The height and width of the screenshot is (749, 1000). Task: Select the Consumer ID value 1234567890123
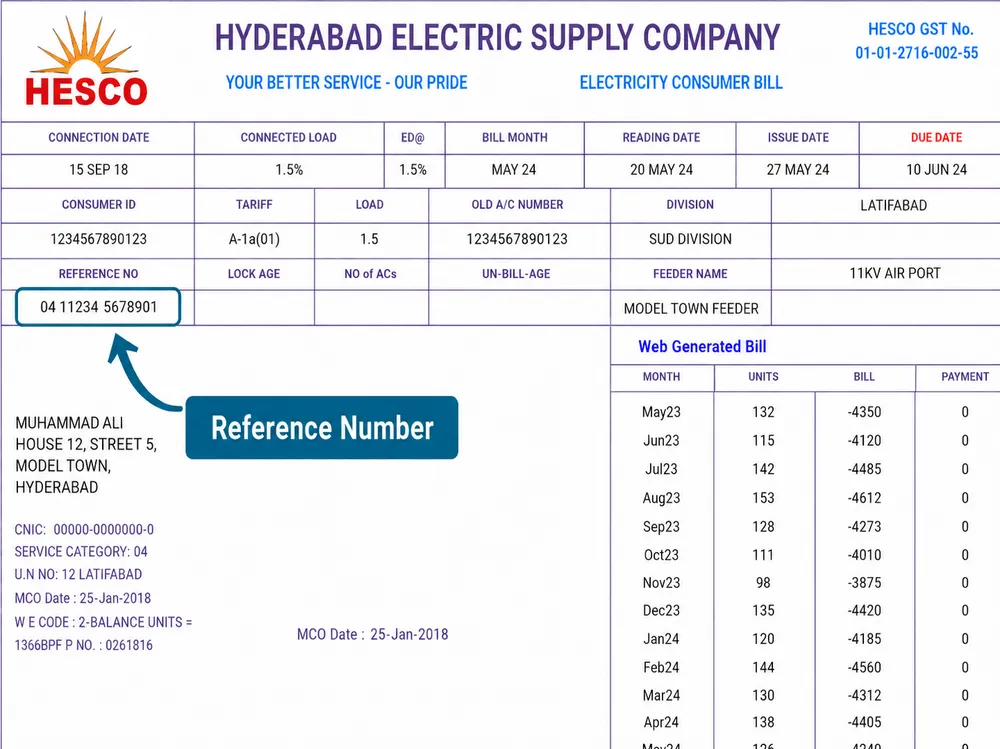[x=98, y=239]
